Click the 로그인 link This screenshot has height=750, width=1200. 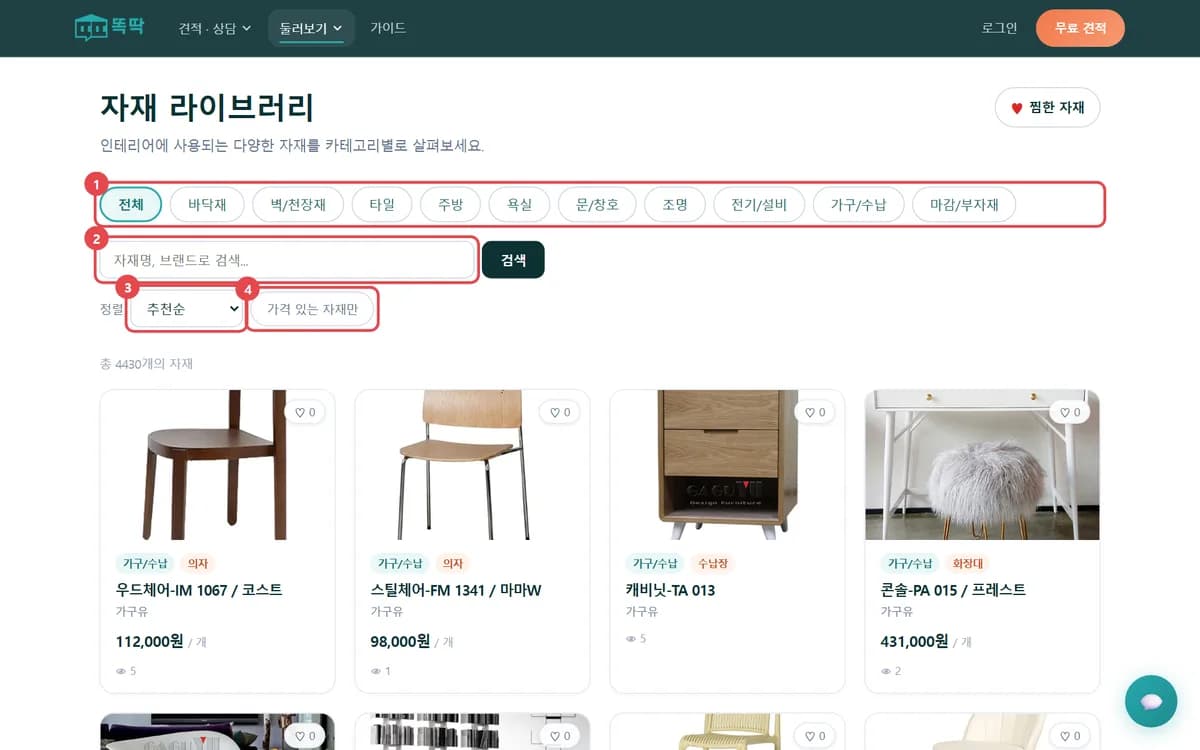point(999,28)
